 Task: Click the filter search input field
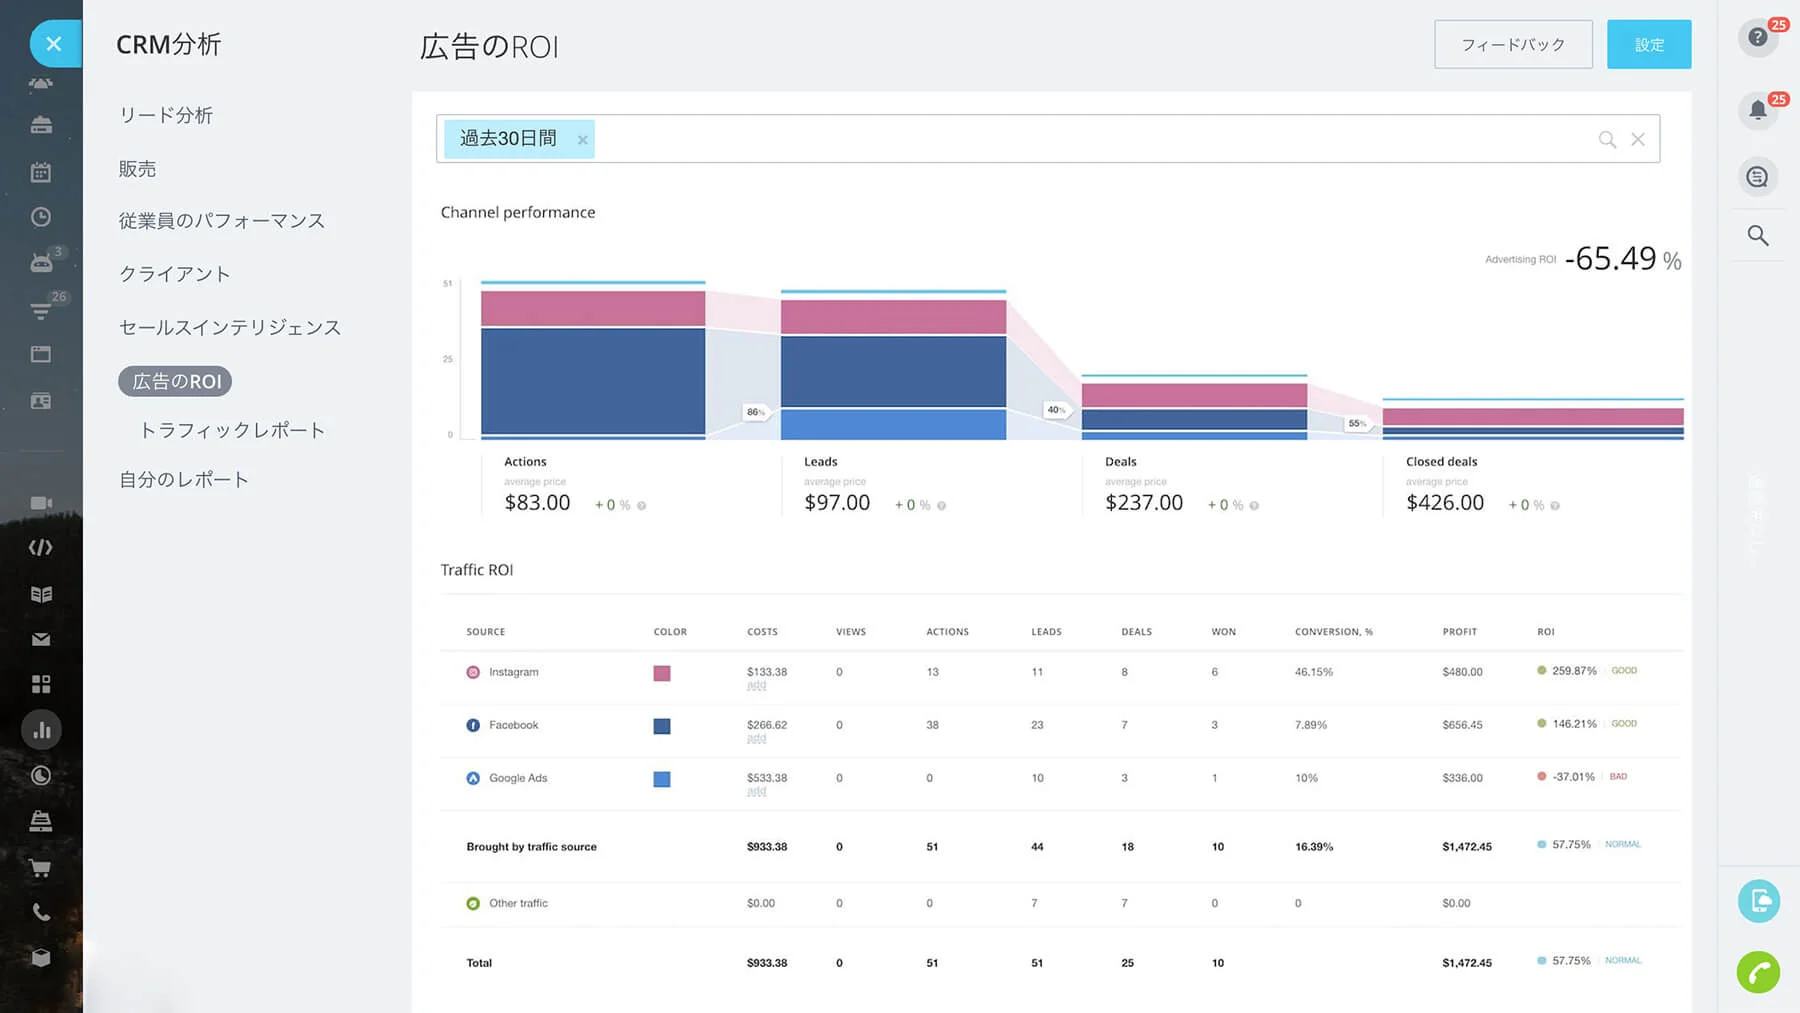pos(1000,139)
